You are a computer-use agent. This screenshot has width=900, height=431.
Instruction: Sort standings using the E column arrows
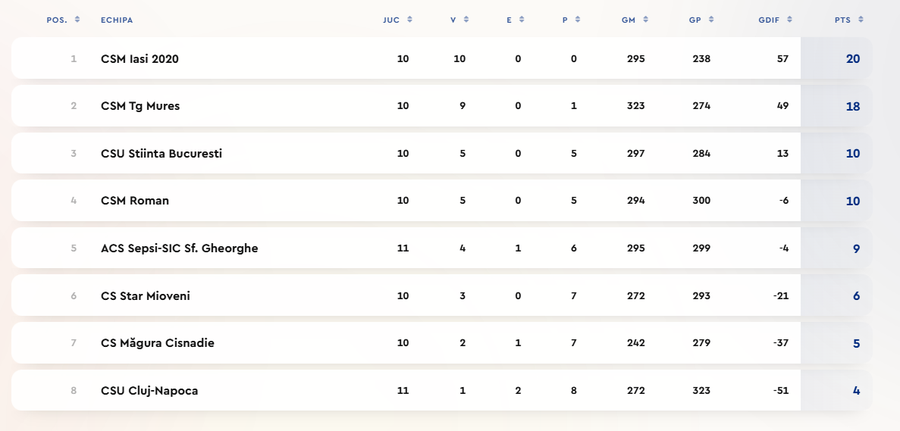(522, 20)
